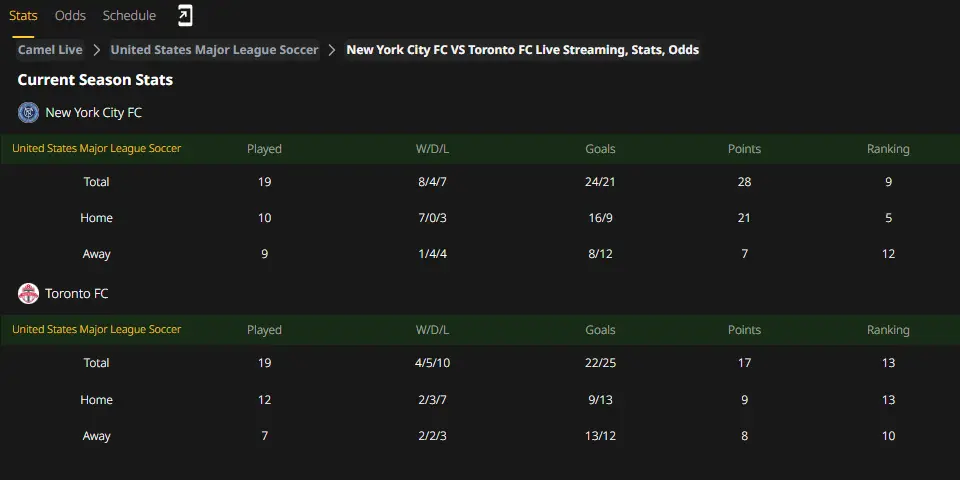The image size is (960, 480).
Task: Click league label in New York City table header
Action: tap(97, 149)
